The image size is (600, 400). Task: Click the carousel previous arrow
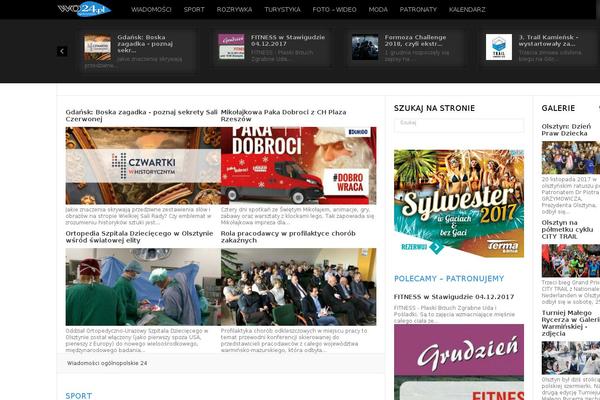point(62,51)
